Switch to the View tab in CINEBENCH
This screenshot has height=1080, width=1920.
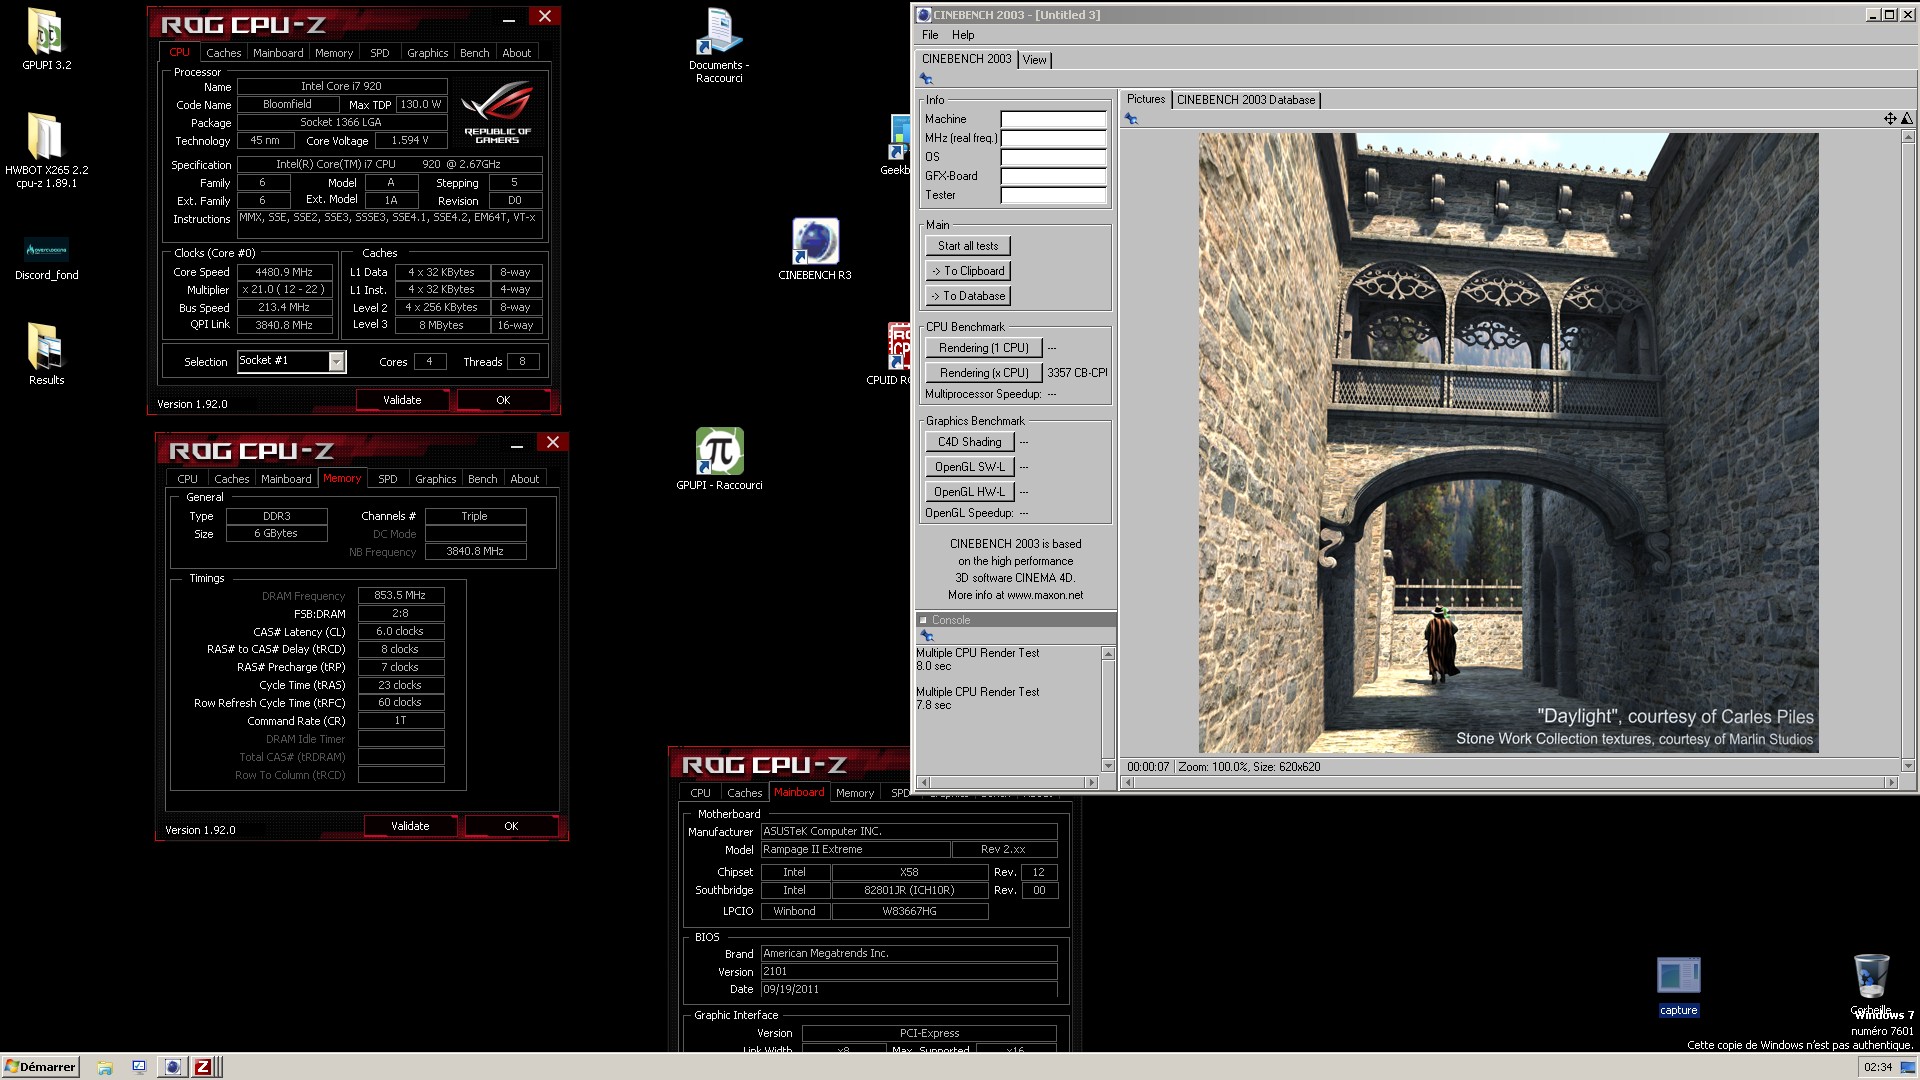(x=1034, y=60)
